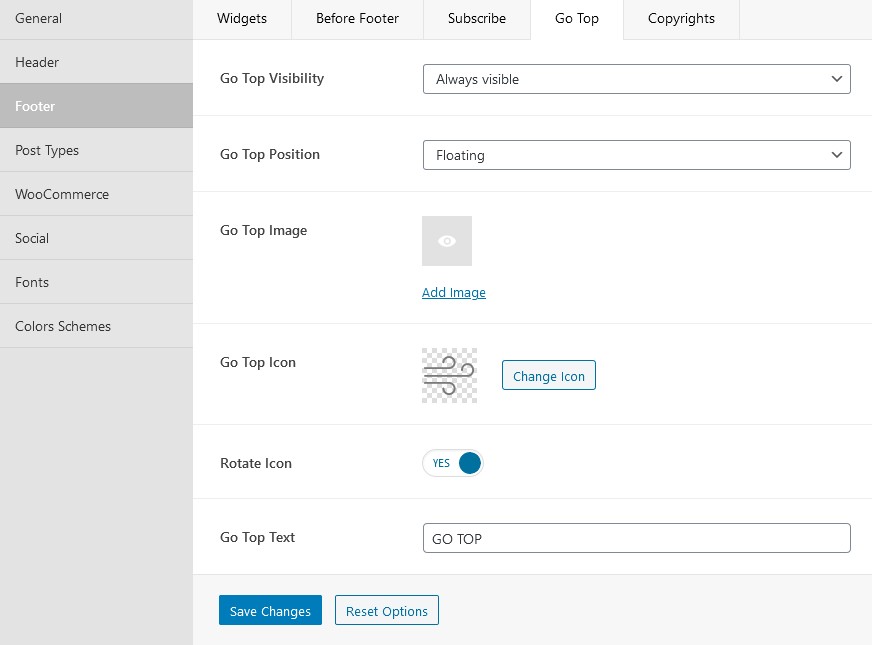Open the Fonts section in sidebar
This screenshot has width=872, height=645.
pos(96,282)
